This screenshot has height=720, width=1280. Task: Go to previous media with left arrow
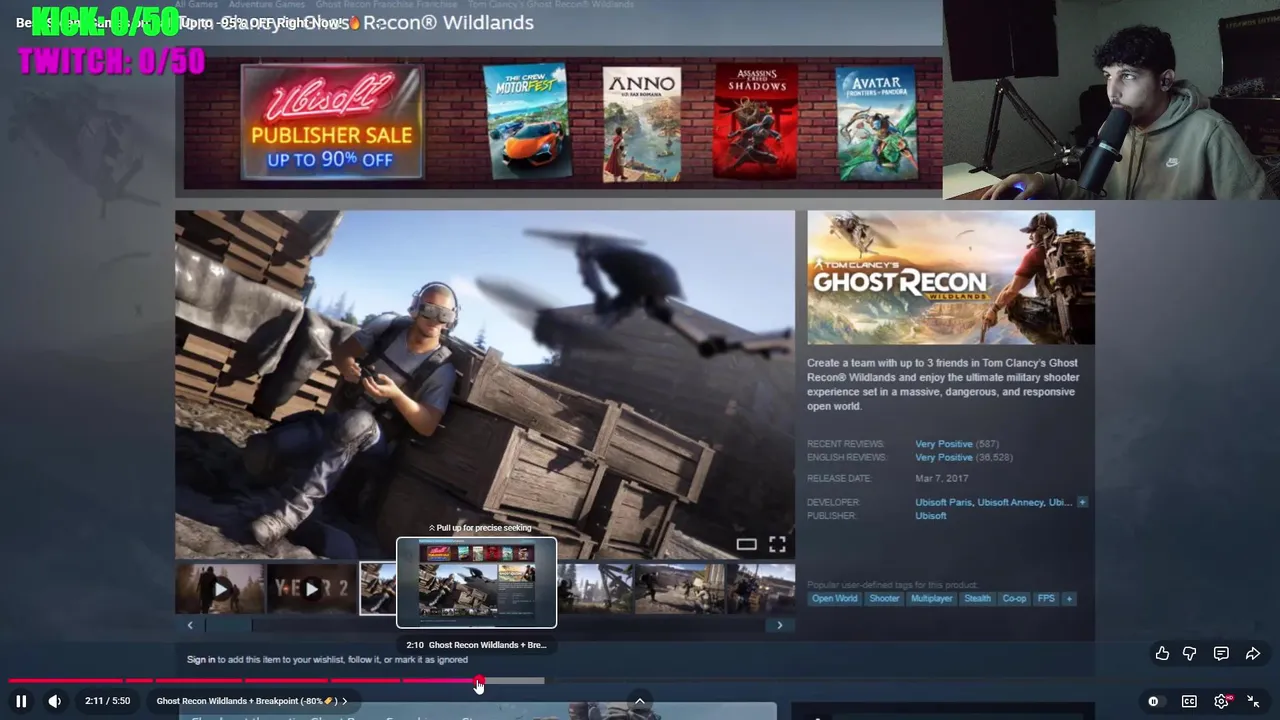(190, 625)
